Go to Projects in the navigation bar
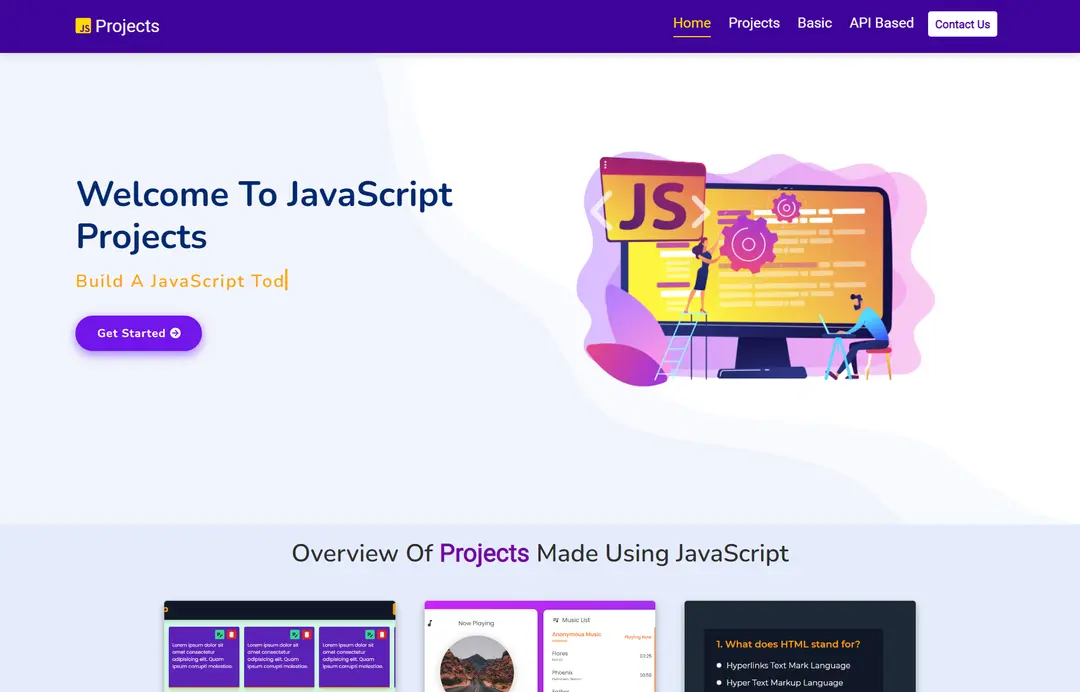1080x692 pixels. (x=754, y=23)
